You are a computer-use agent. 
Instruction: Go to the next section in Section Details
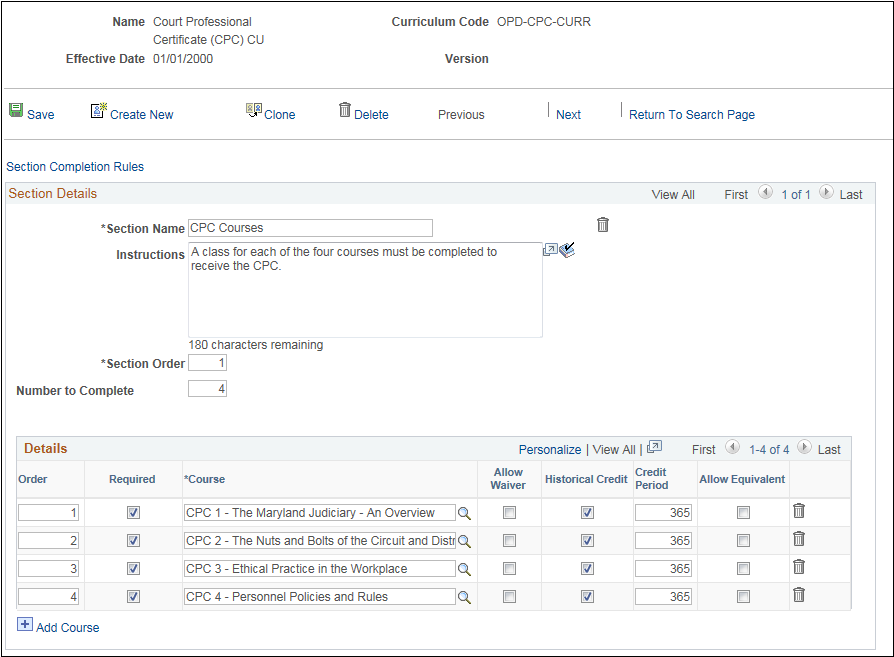coord(826,192)
